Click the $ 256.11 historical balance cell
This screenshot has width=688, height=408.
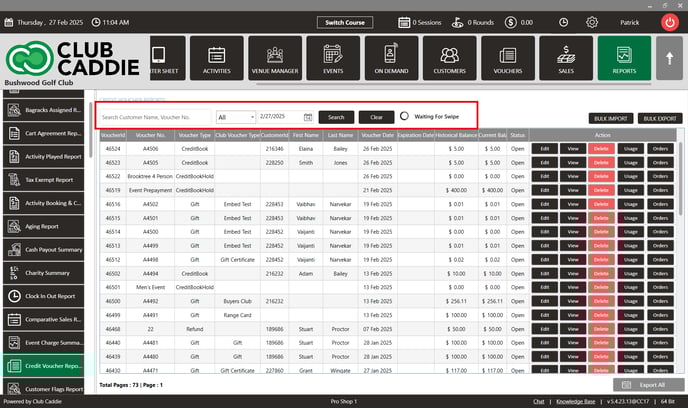[456, 301]
